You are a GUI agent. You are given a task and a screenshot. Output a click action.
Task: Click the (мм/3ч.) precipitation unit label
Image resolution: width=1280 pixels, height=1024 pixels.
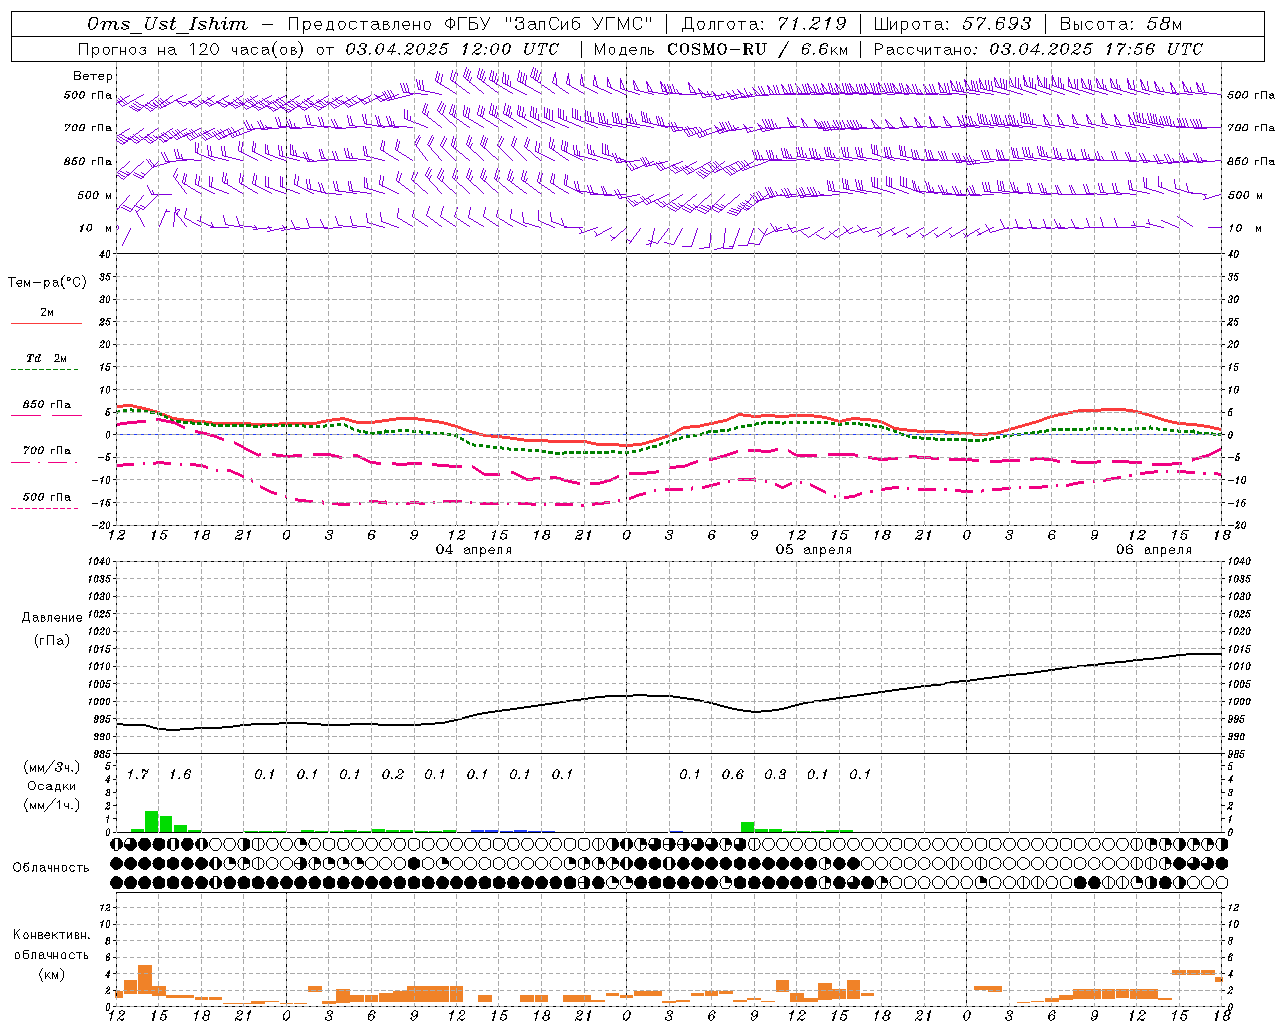pyautogui.click(x=52, y=767)
